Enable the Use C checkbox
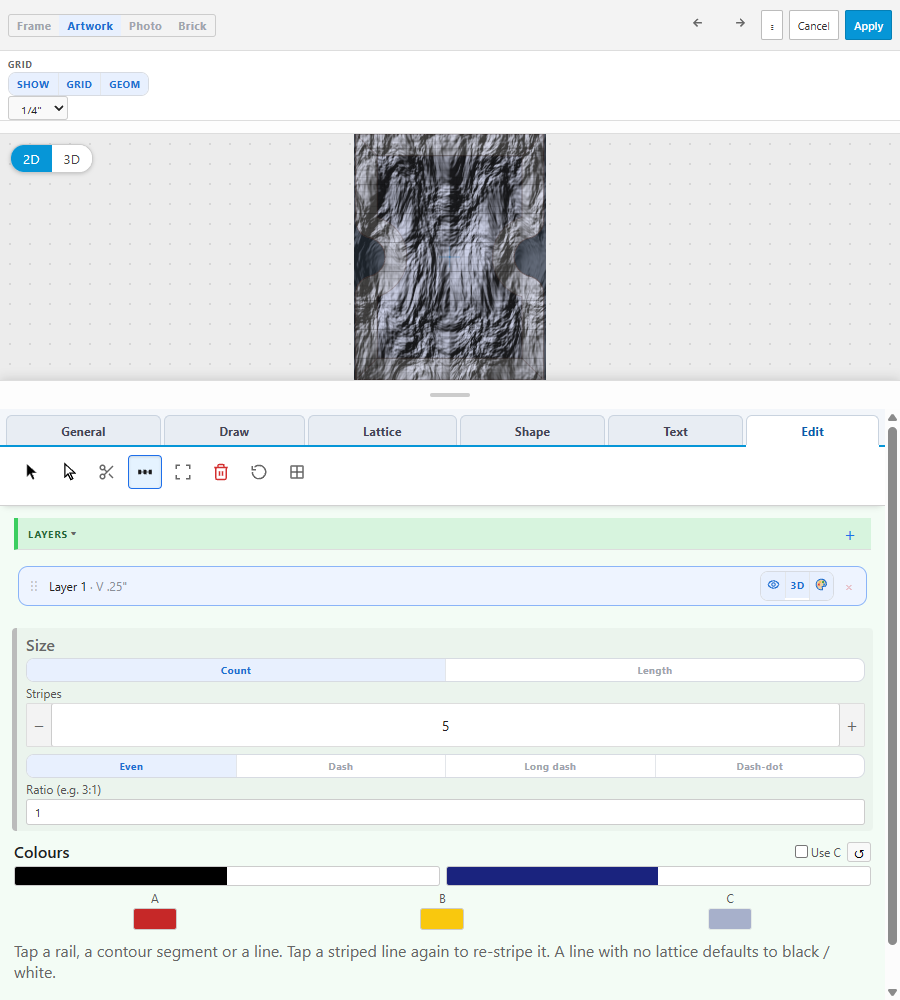The image size is (900, 1000). pyautogui.click(x=801, y=852)
